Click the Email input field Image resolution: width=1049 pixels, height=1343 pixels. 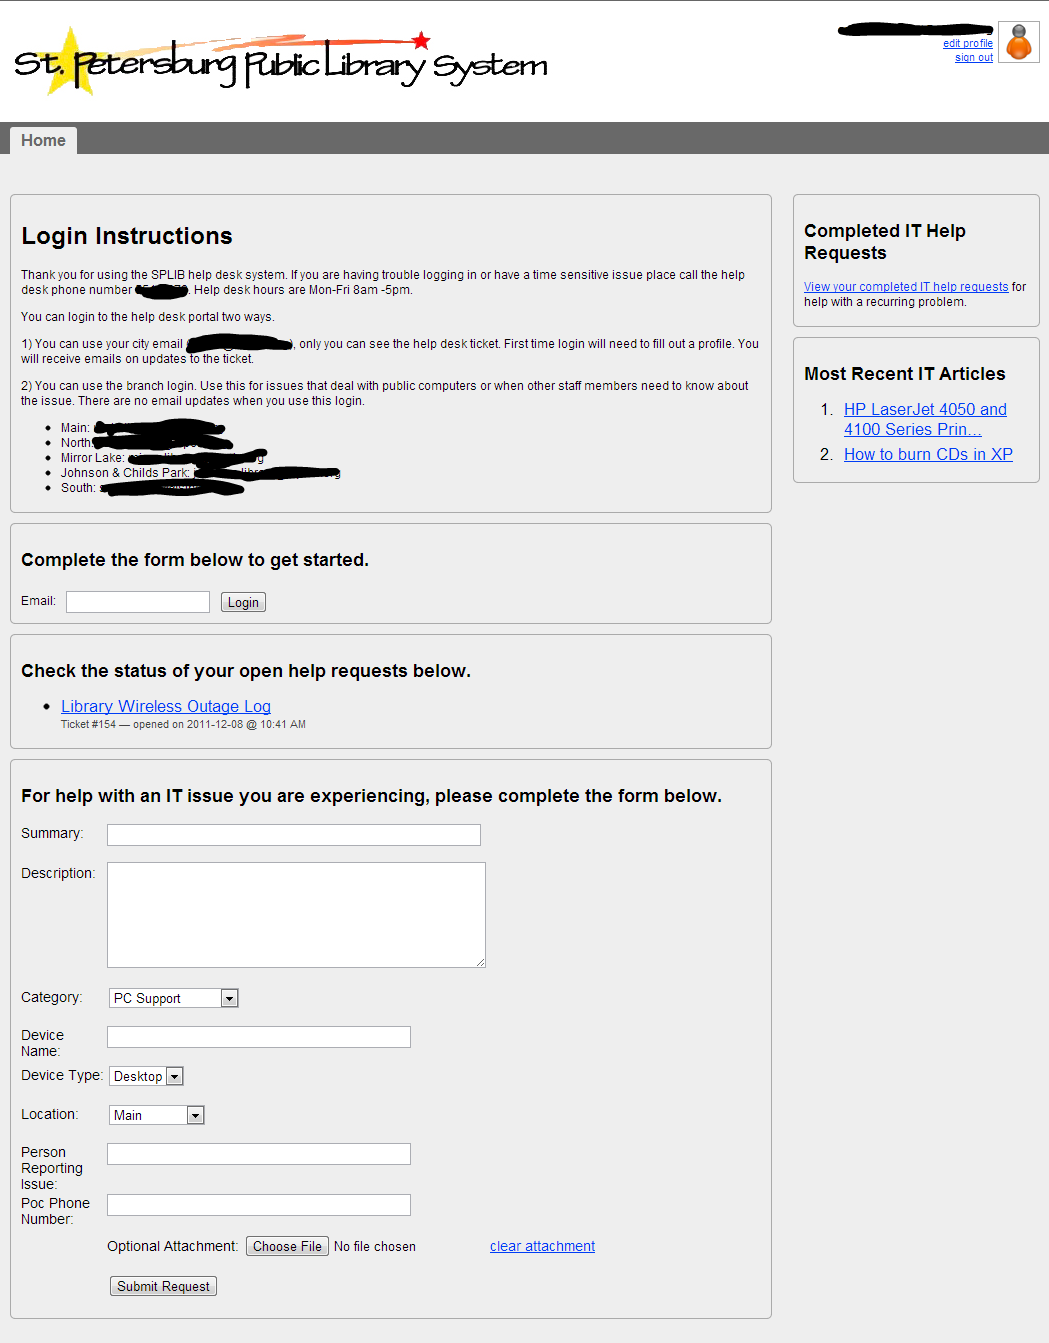pyautogui.click(x=138, y=602)
